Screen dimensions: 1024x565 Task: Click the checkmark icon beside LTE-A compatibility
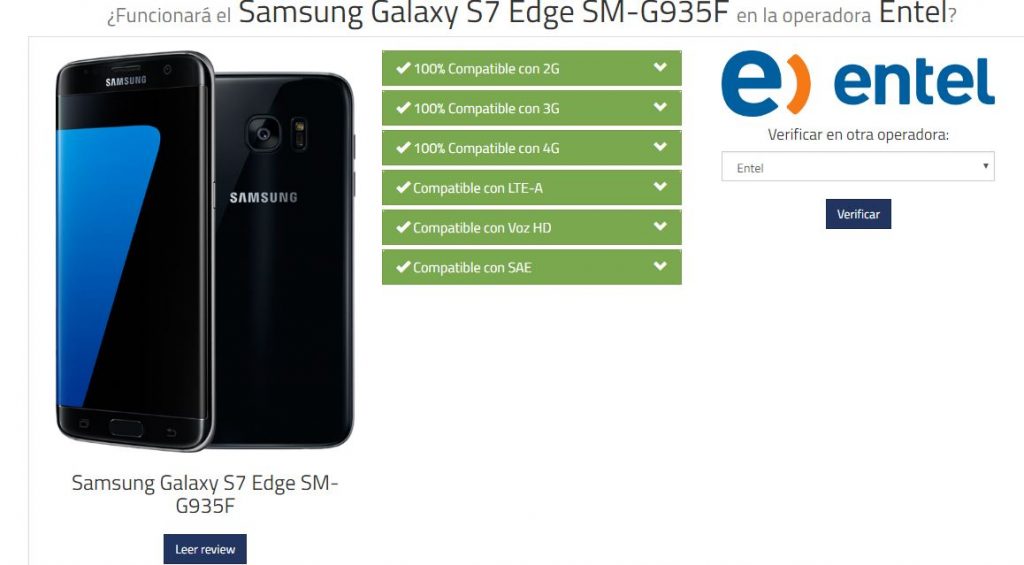click(x=403, y=187)
